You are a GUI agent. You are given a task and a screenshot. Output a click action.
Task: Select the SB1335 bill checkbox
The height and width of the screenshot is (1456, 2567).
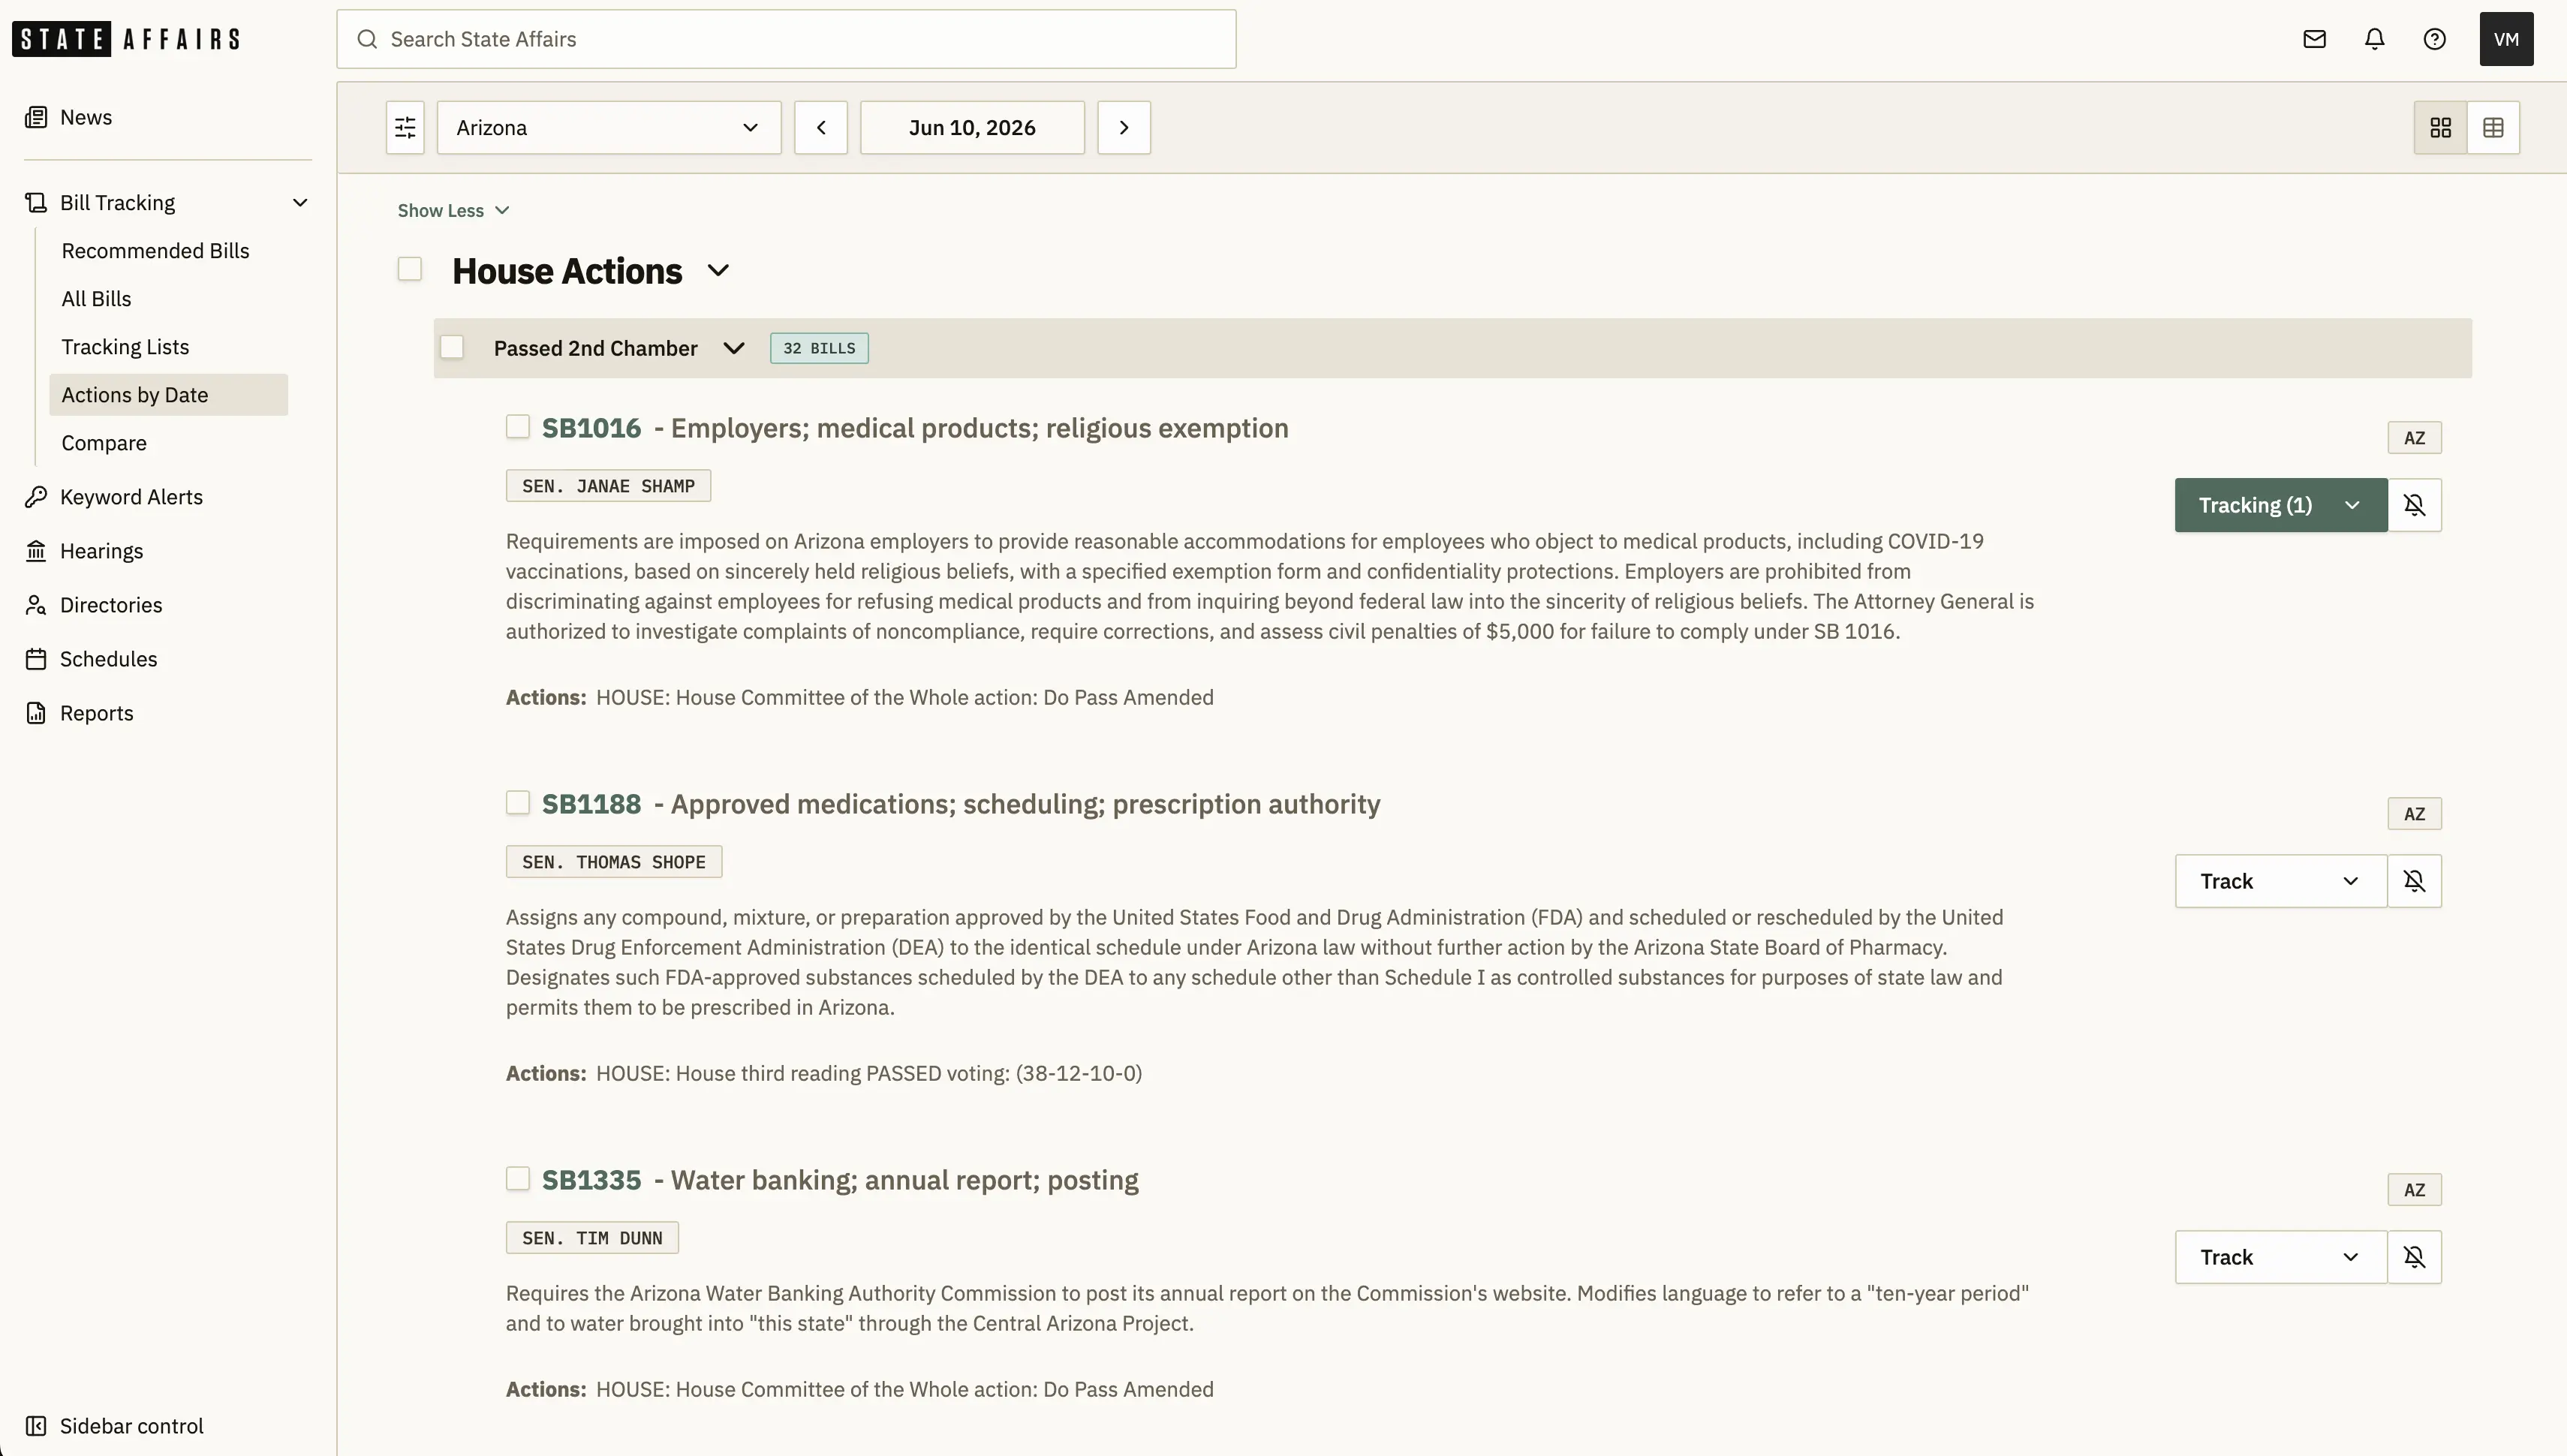click(517, 1179)
